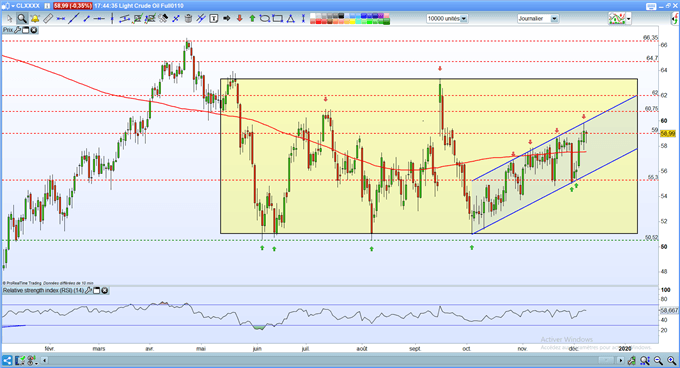Select the black right arrow tool
Image resolution: width=680 pixels, height=368 pixels.
point(226,19)
